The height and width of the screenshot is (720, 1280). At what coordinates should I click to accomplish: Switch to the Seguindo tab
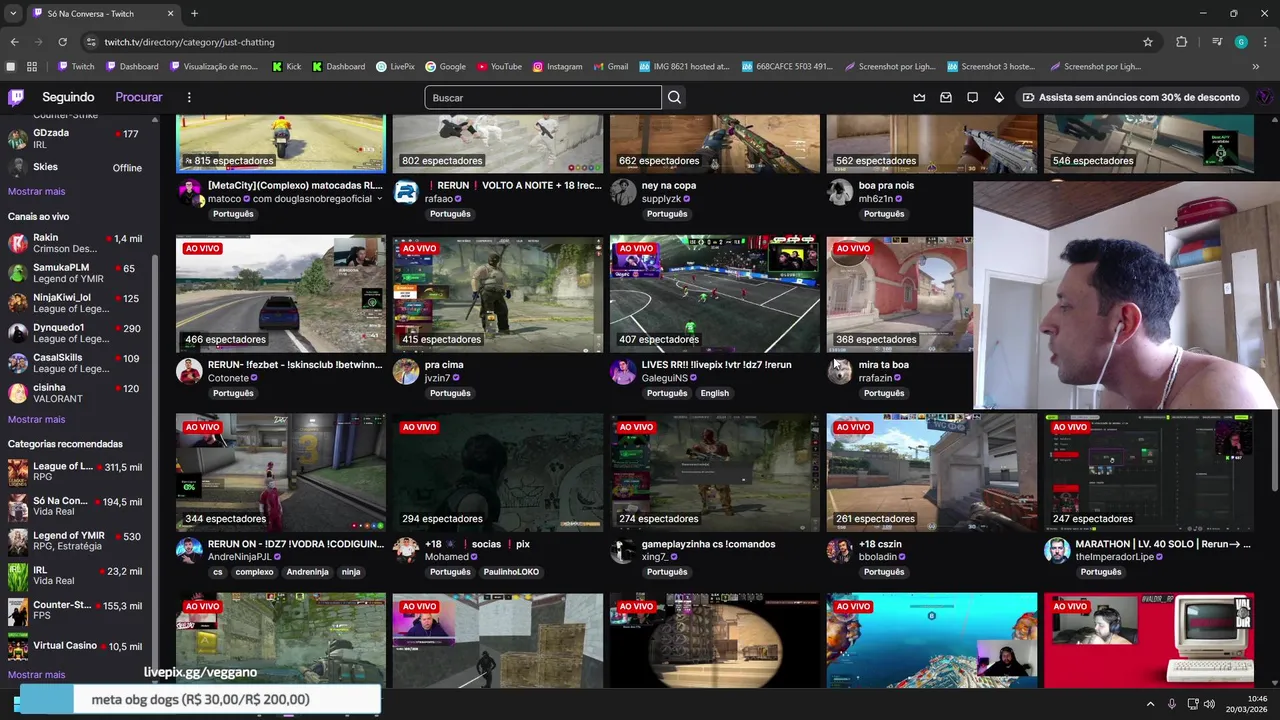pos(68,97)
